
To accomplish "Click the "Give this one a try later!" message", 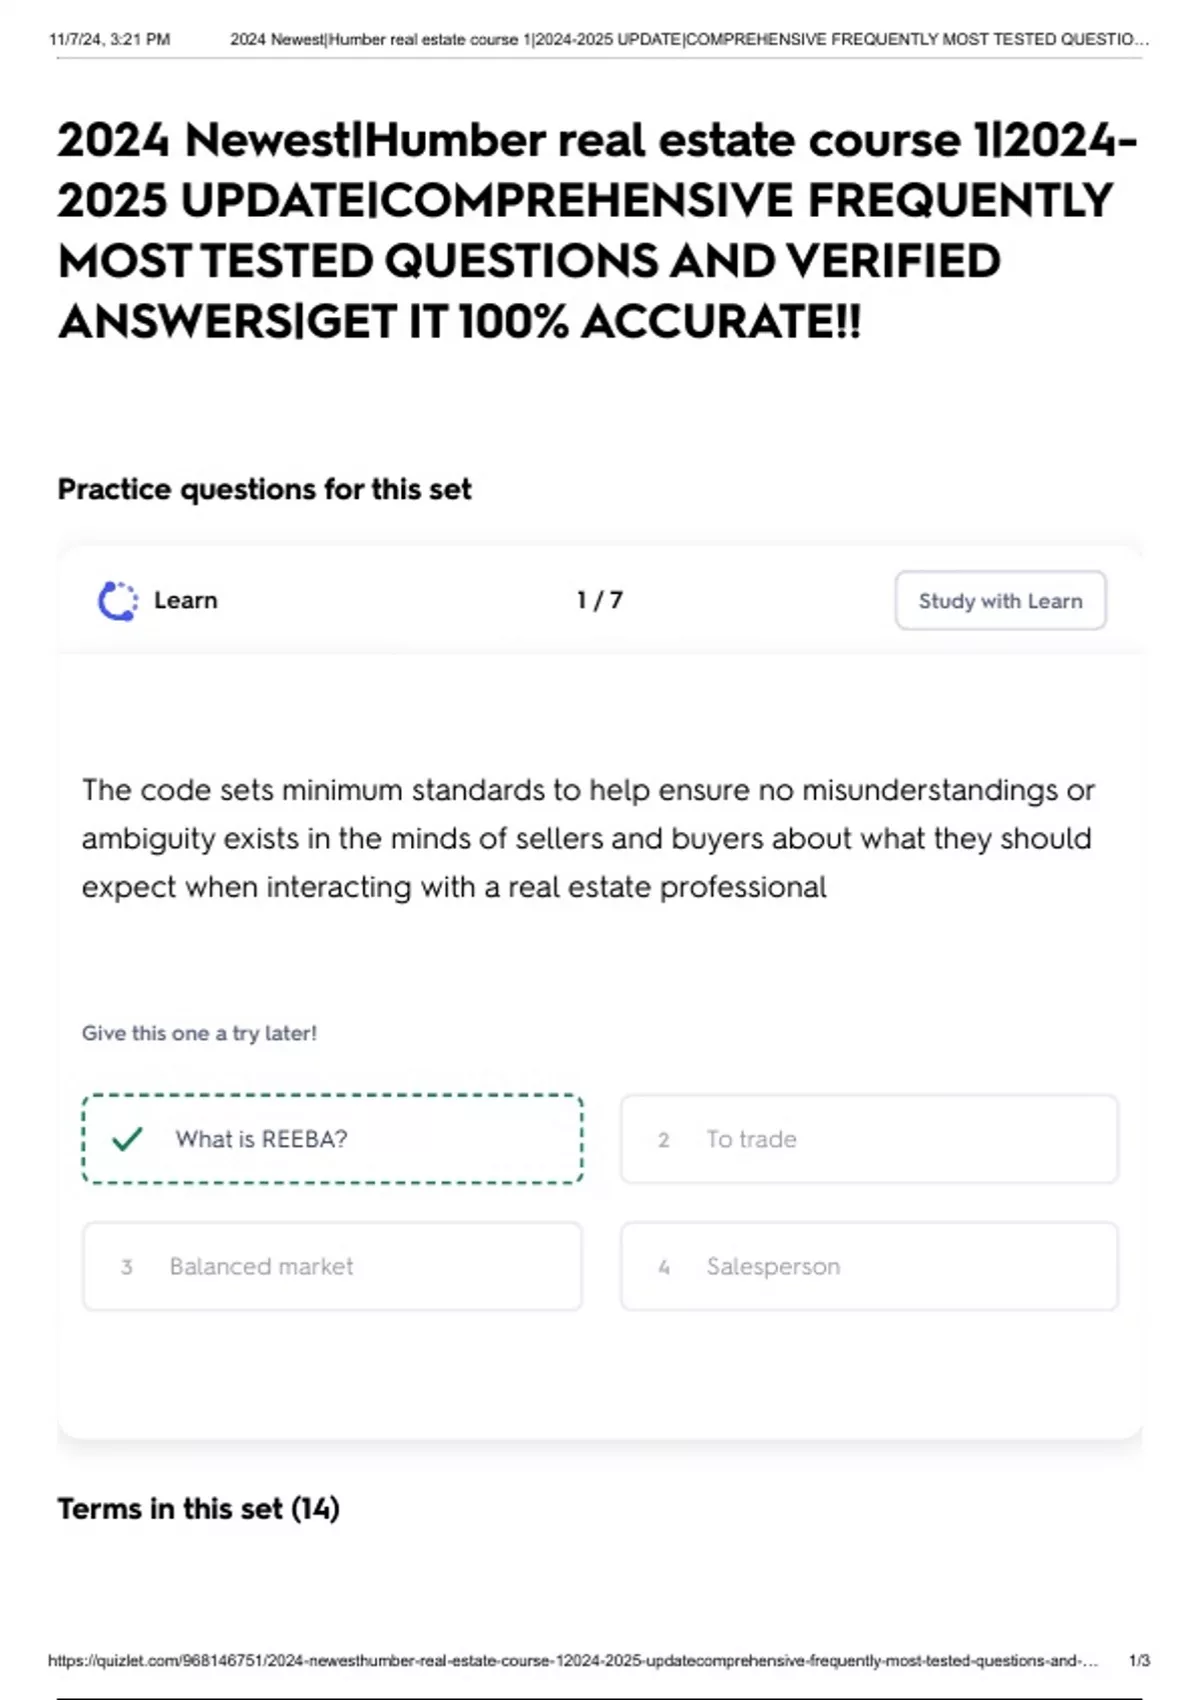I will pos(200,1033).
